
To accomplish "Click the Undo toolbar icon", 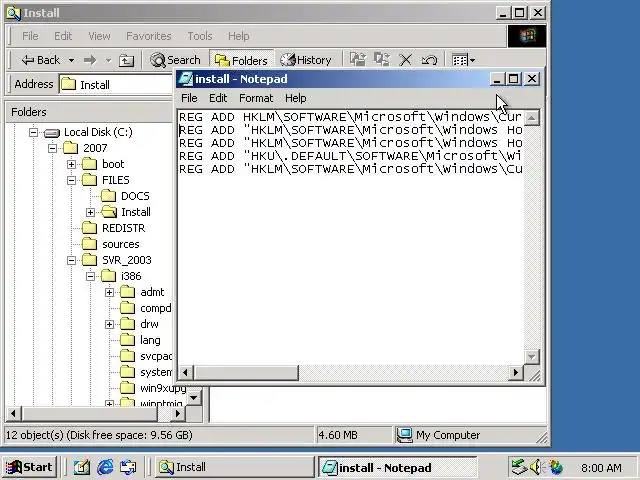I will [429, 60].
